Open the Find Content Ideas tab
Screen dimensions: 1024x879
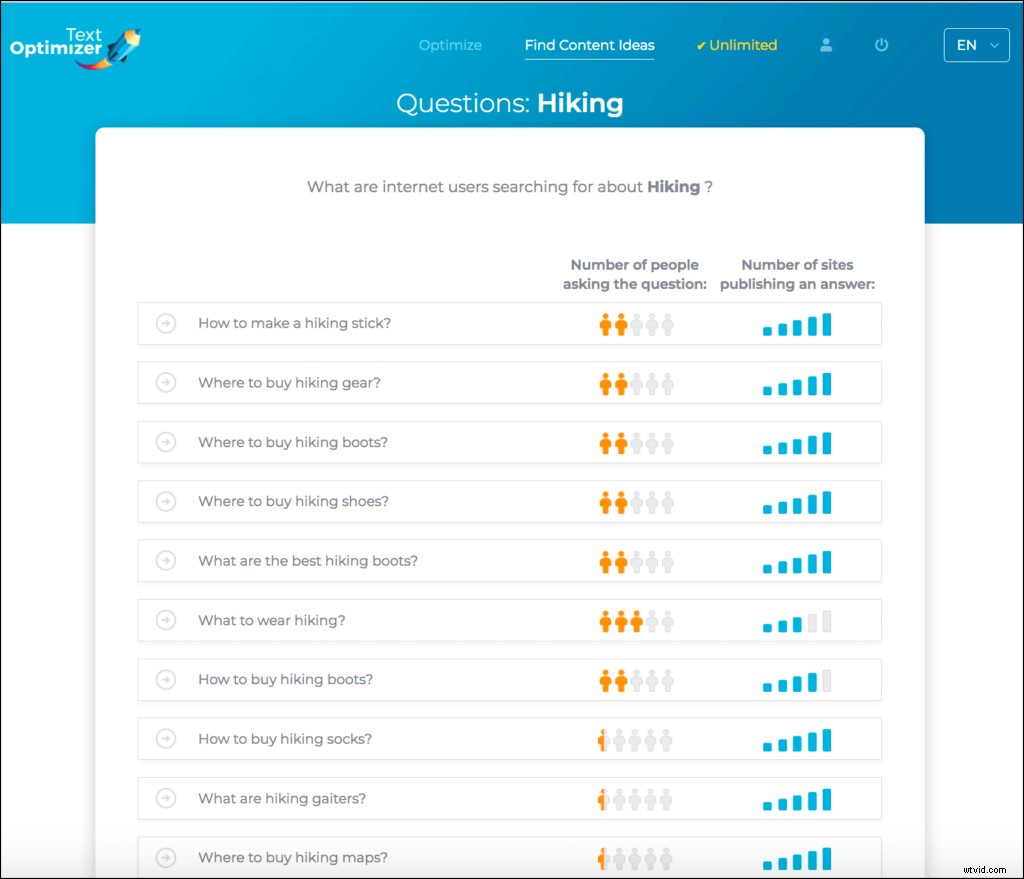pos(589,45)
